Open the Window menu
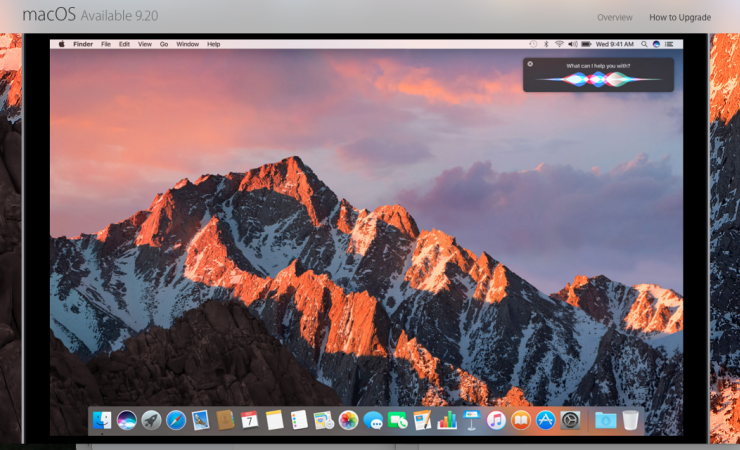 click(x=187, y=44)
